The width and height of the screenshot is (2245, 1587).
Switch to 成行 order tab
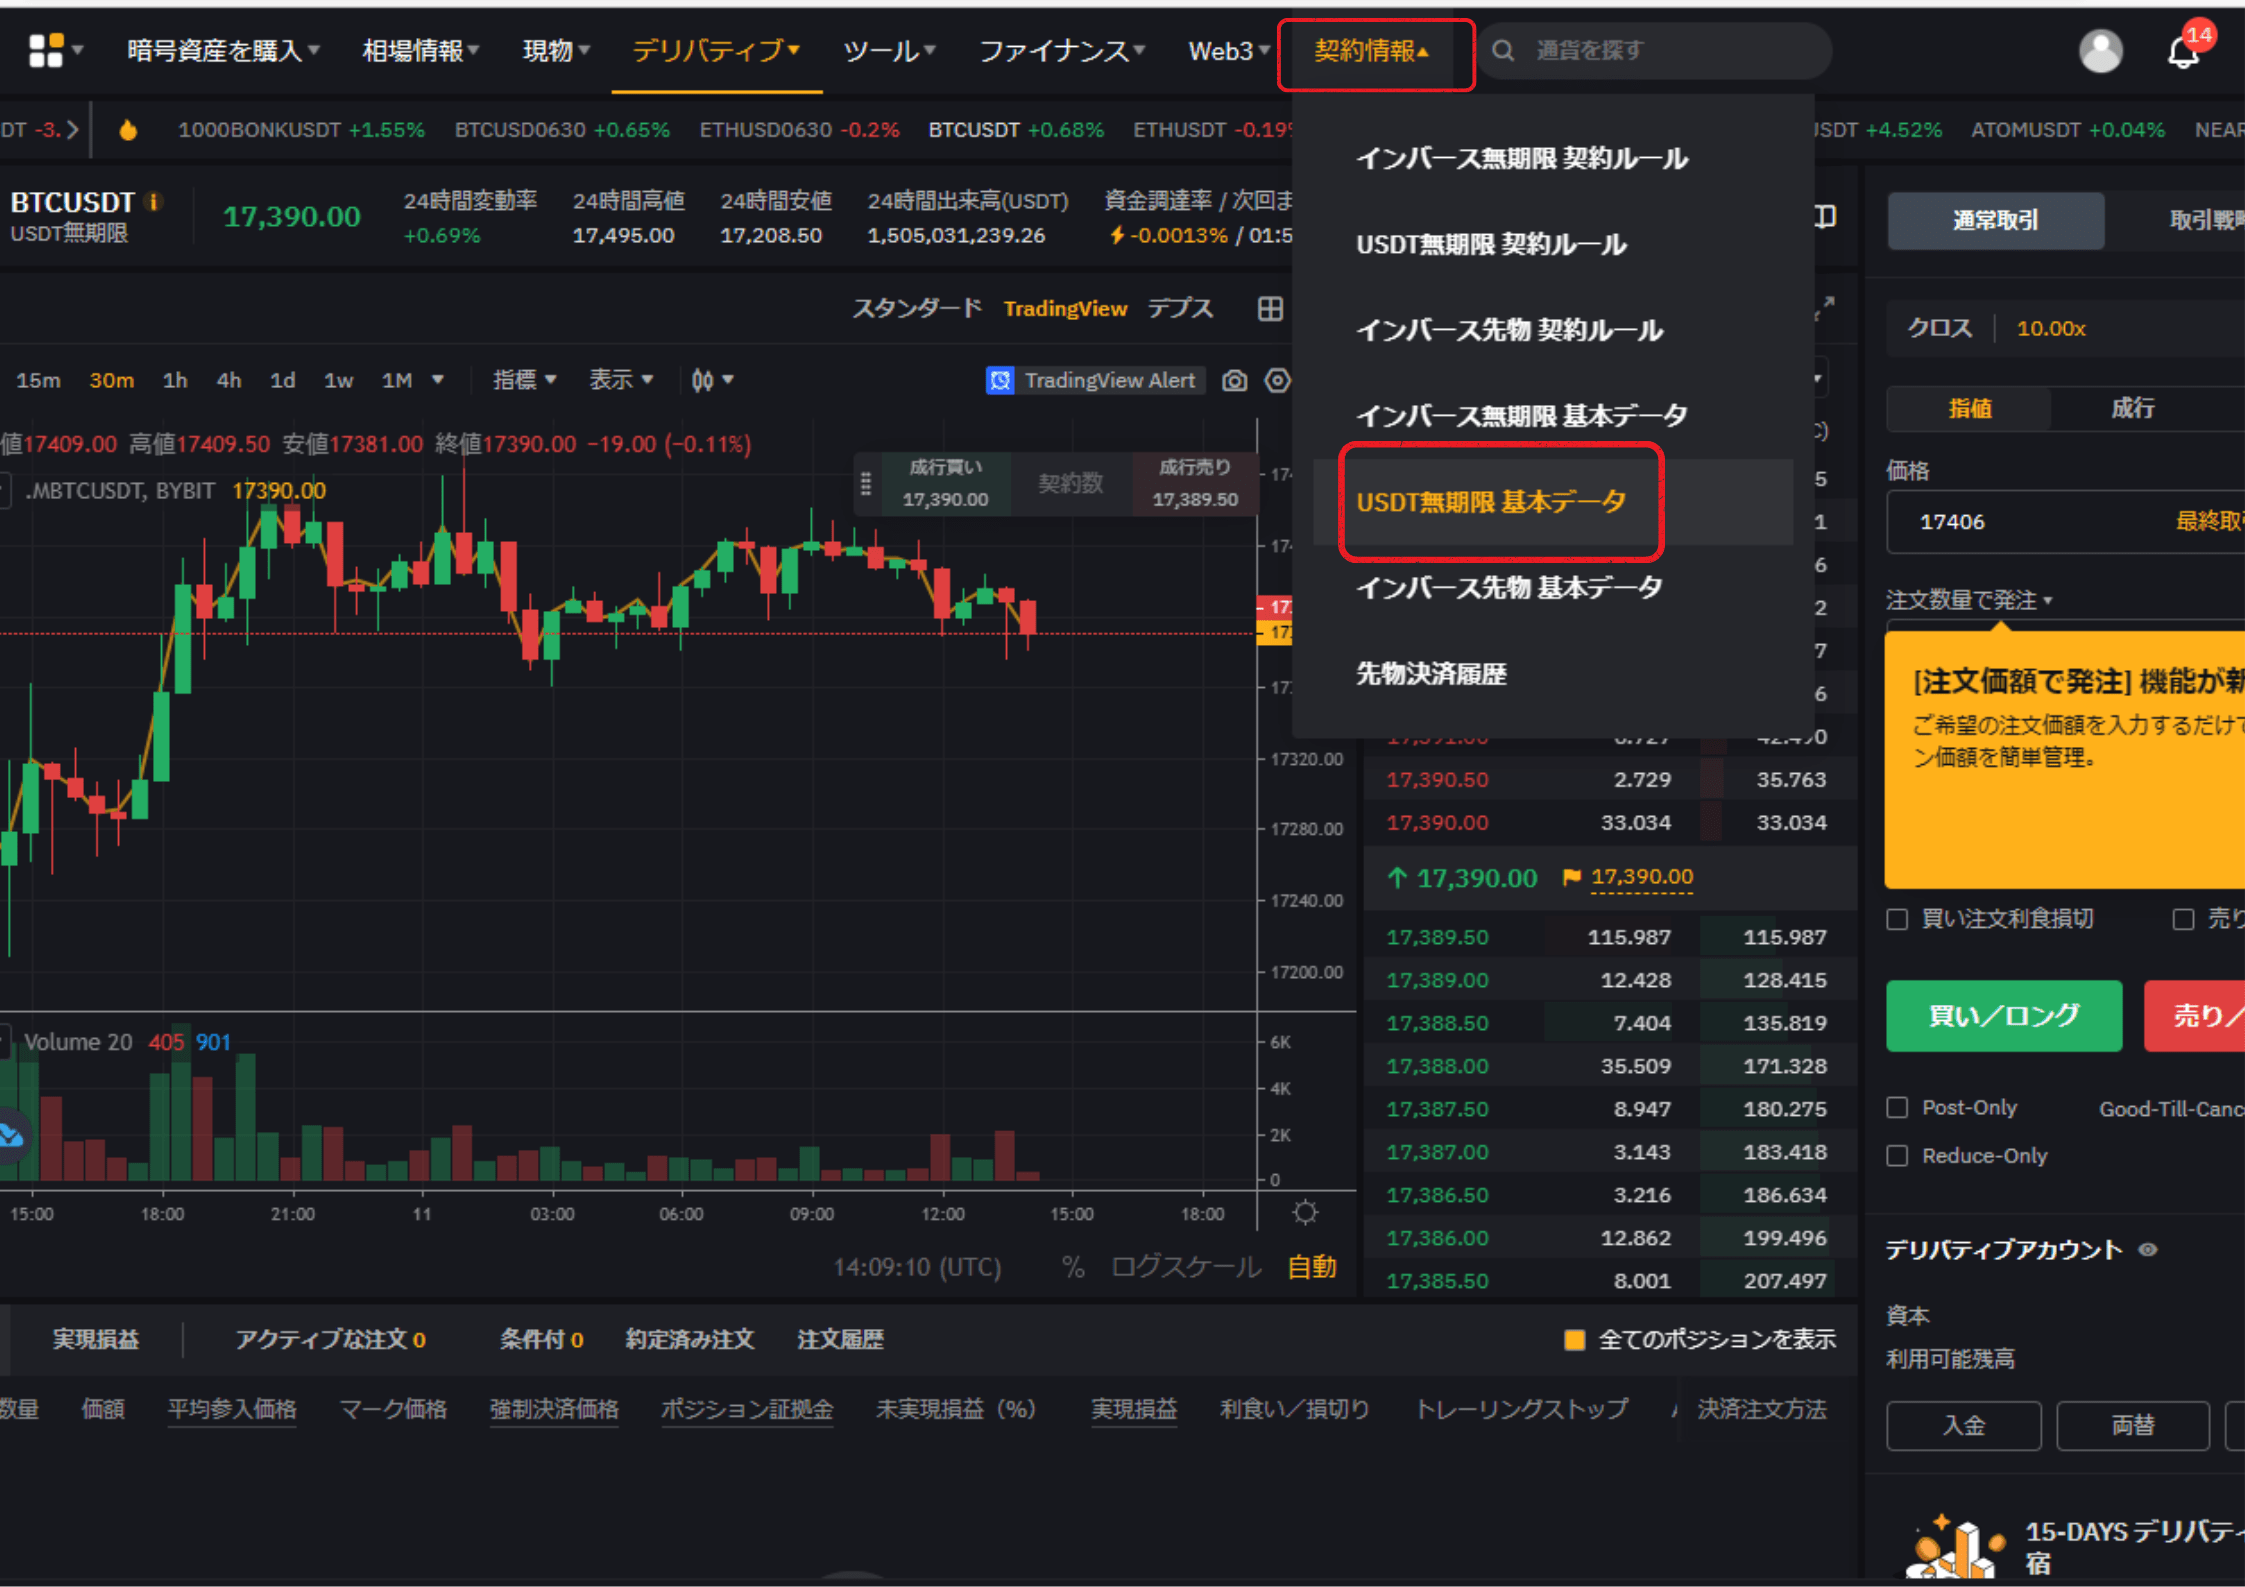click(2132, 408)
